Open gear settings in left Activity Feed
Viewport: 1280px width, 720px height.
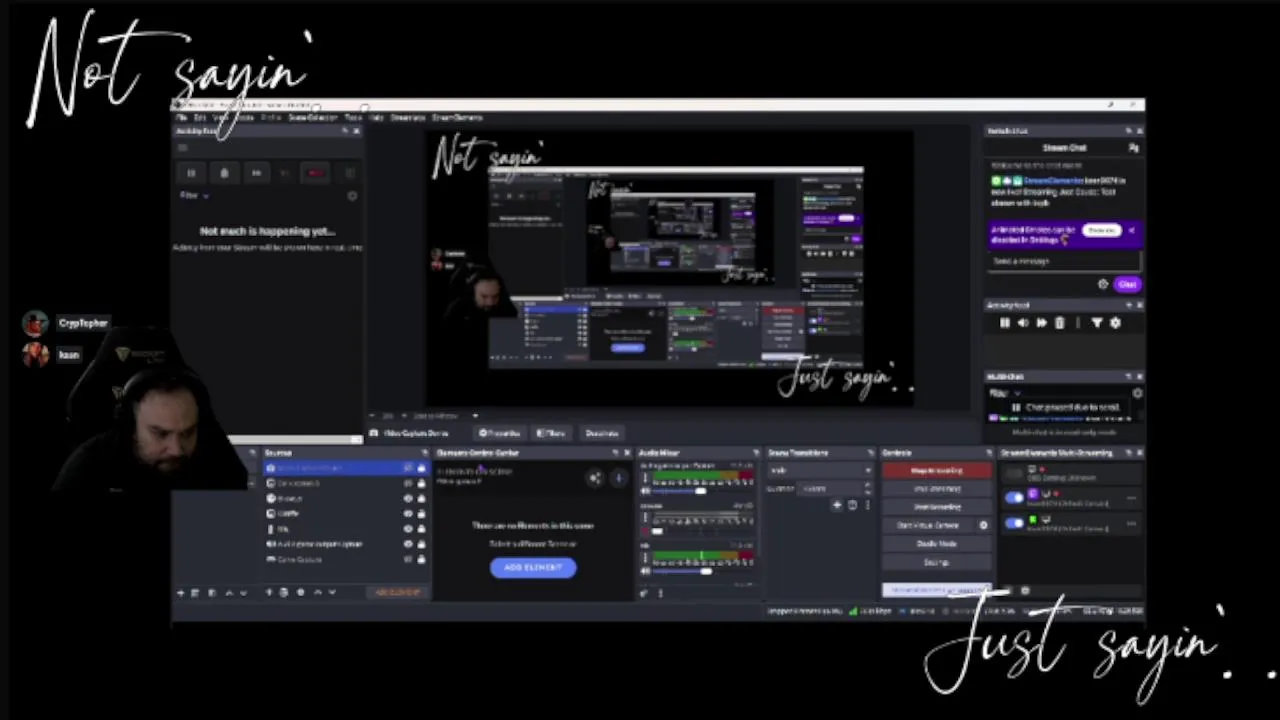pos(352,196)
